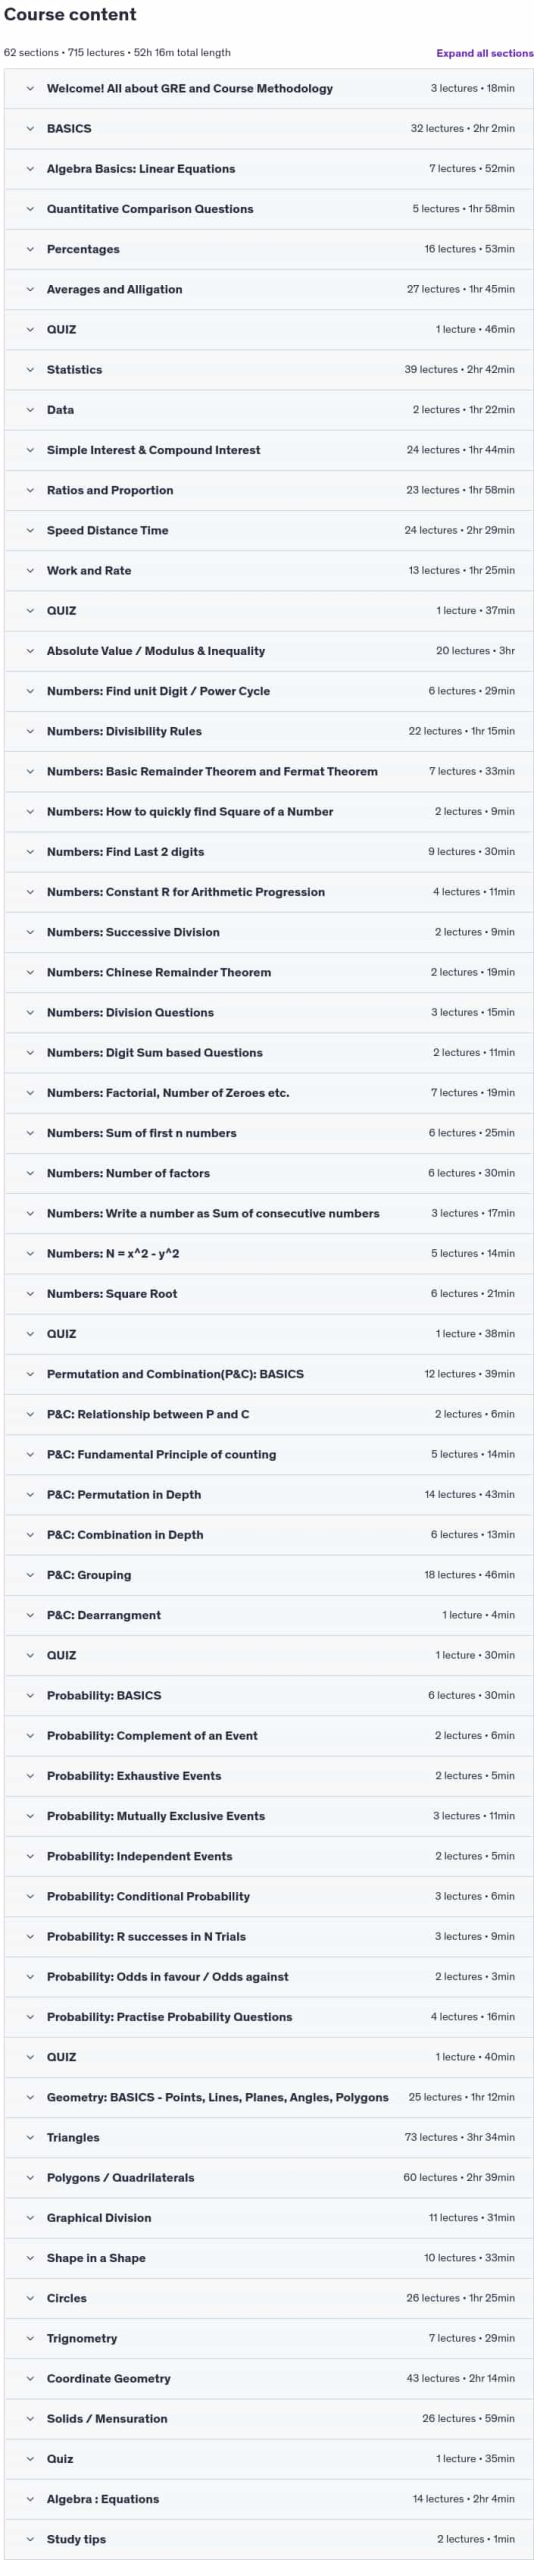Select Coordinate Geometry section title
Screen dimensions: 534x2560
pos(109,2378)
